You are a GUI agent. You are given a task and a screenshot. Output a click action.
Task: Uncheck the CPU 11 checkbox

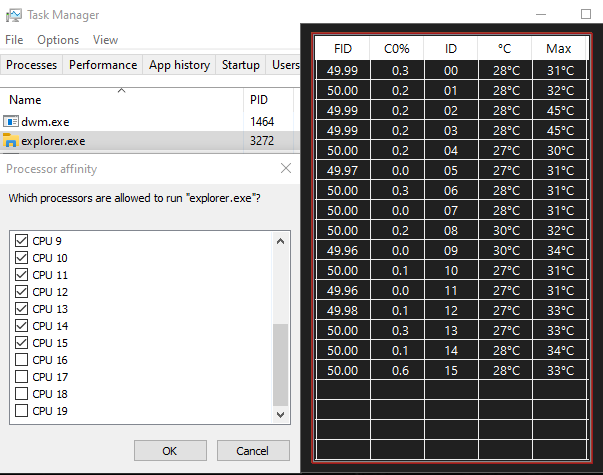(22, 275)
